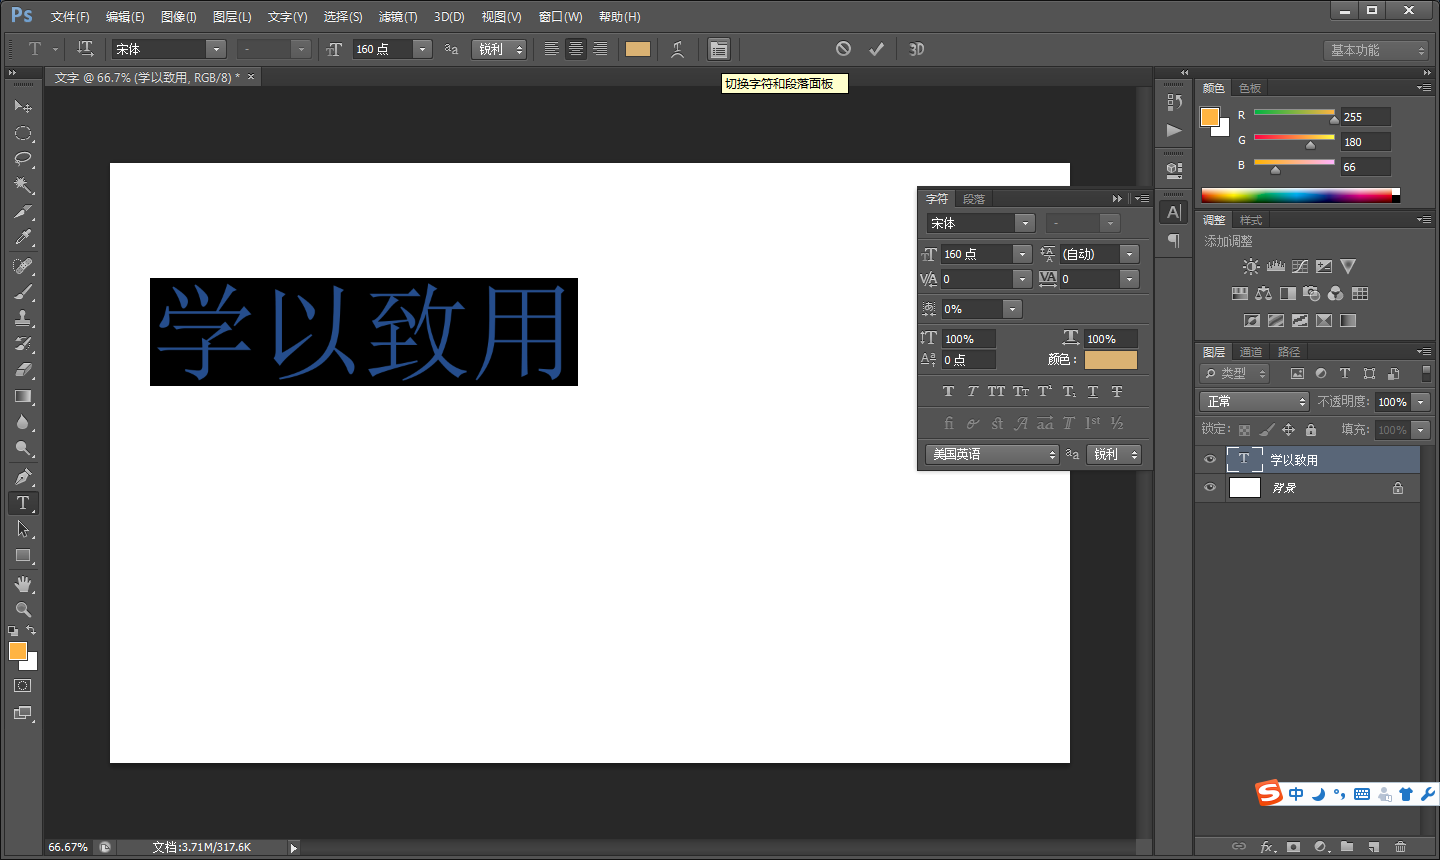The image size is (1440, 860).
Task: Enable underline formatting in the Character panel
Action: click(1093, 391)
